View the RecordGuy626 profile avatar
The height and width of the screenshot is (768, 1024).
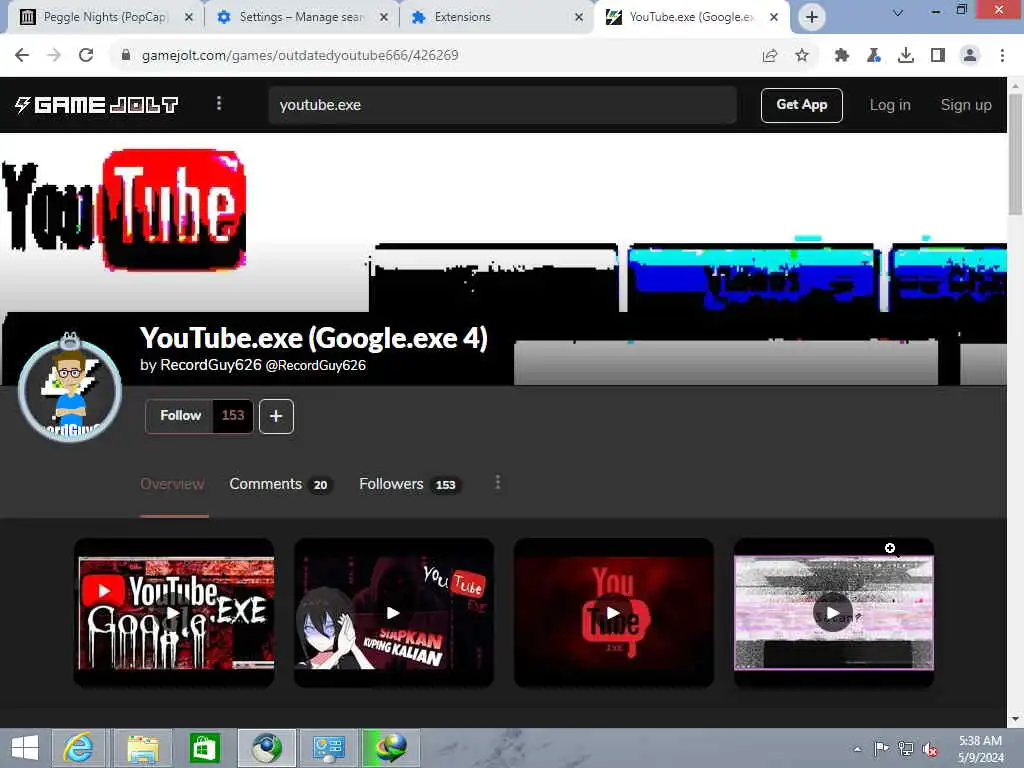70,391
